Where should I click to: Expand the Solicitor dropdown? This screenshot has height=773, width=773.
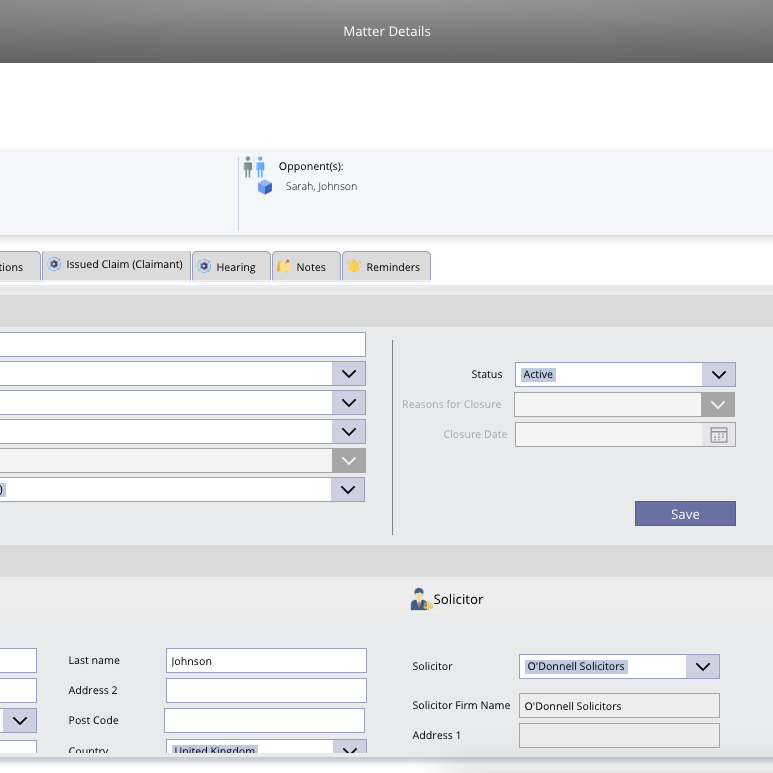703,667
